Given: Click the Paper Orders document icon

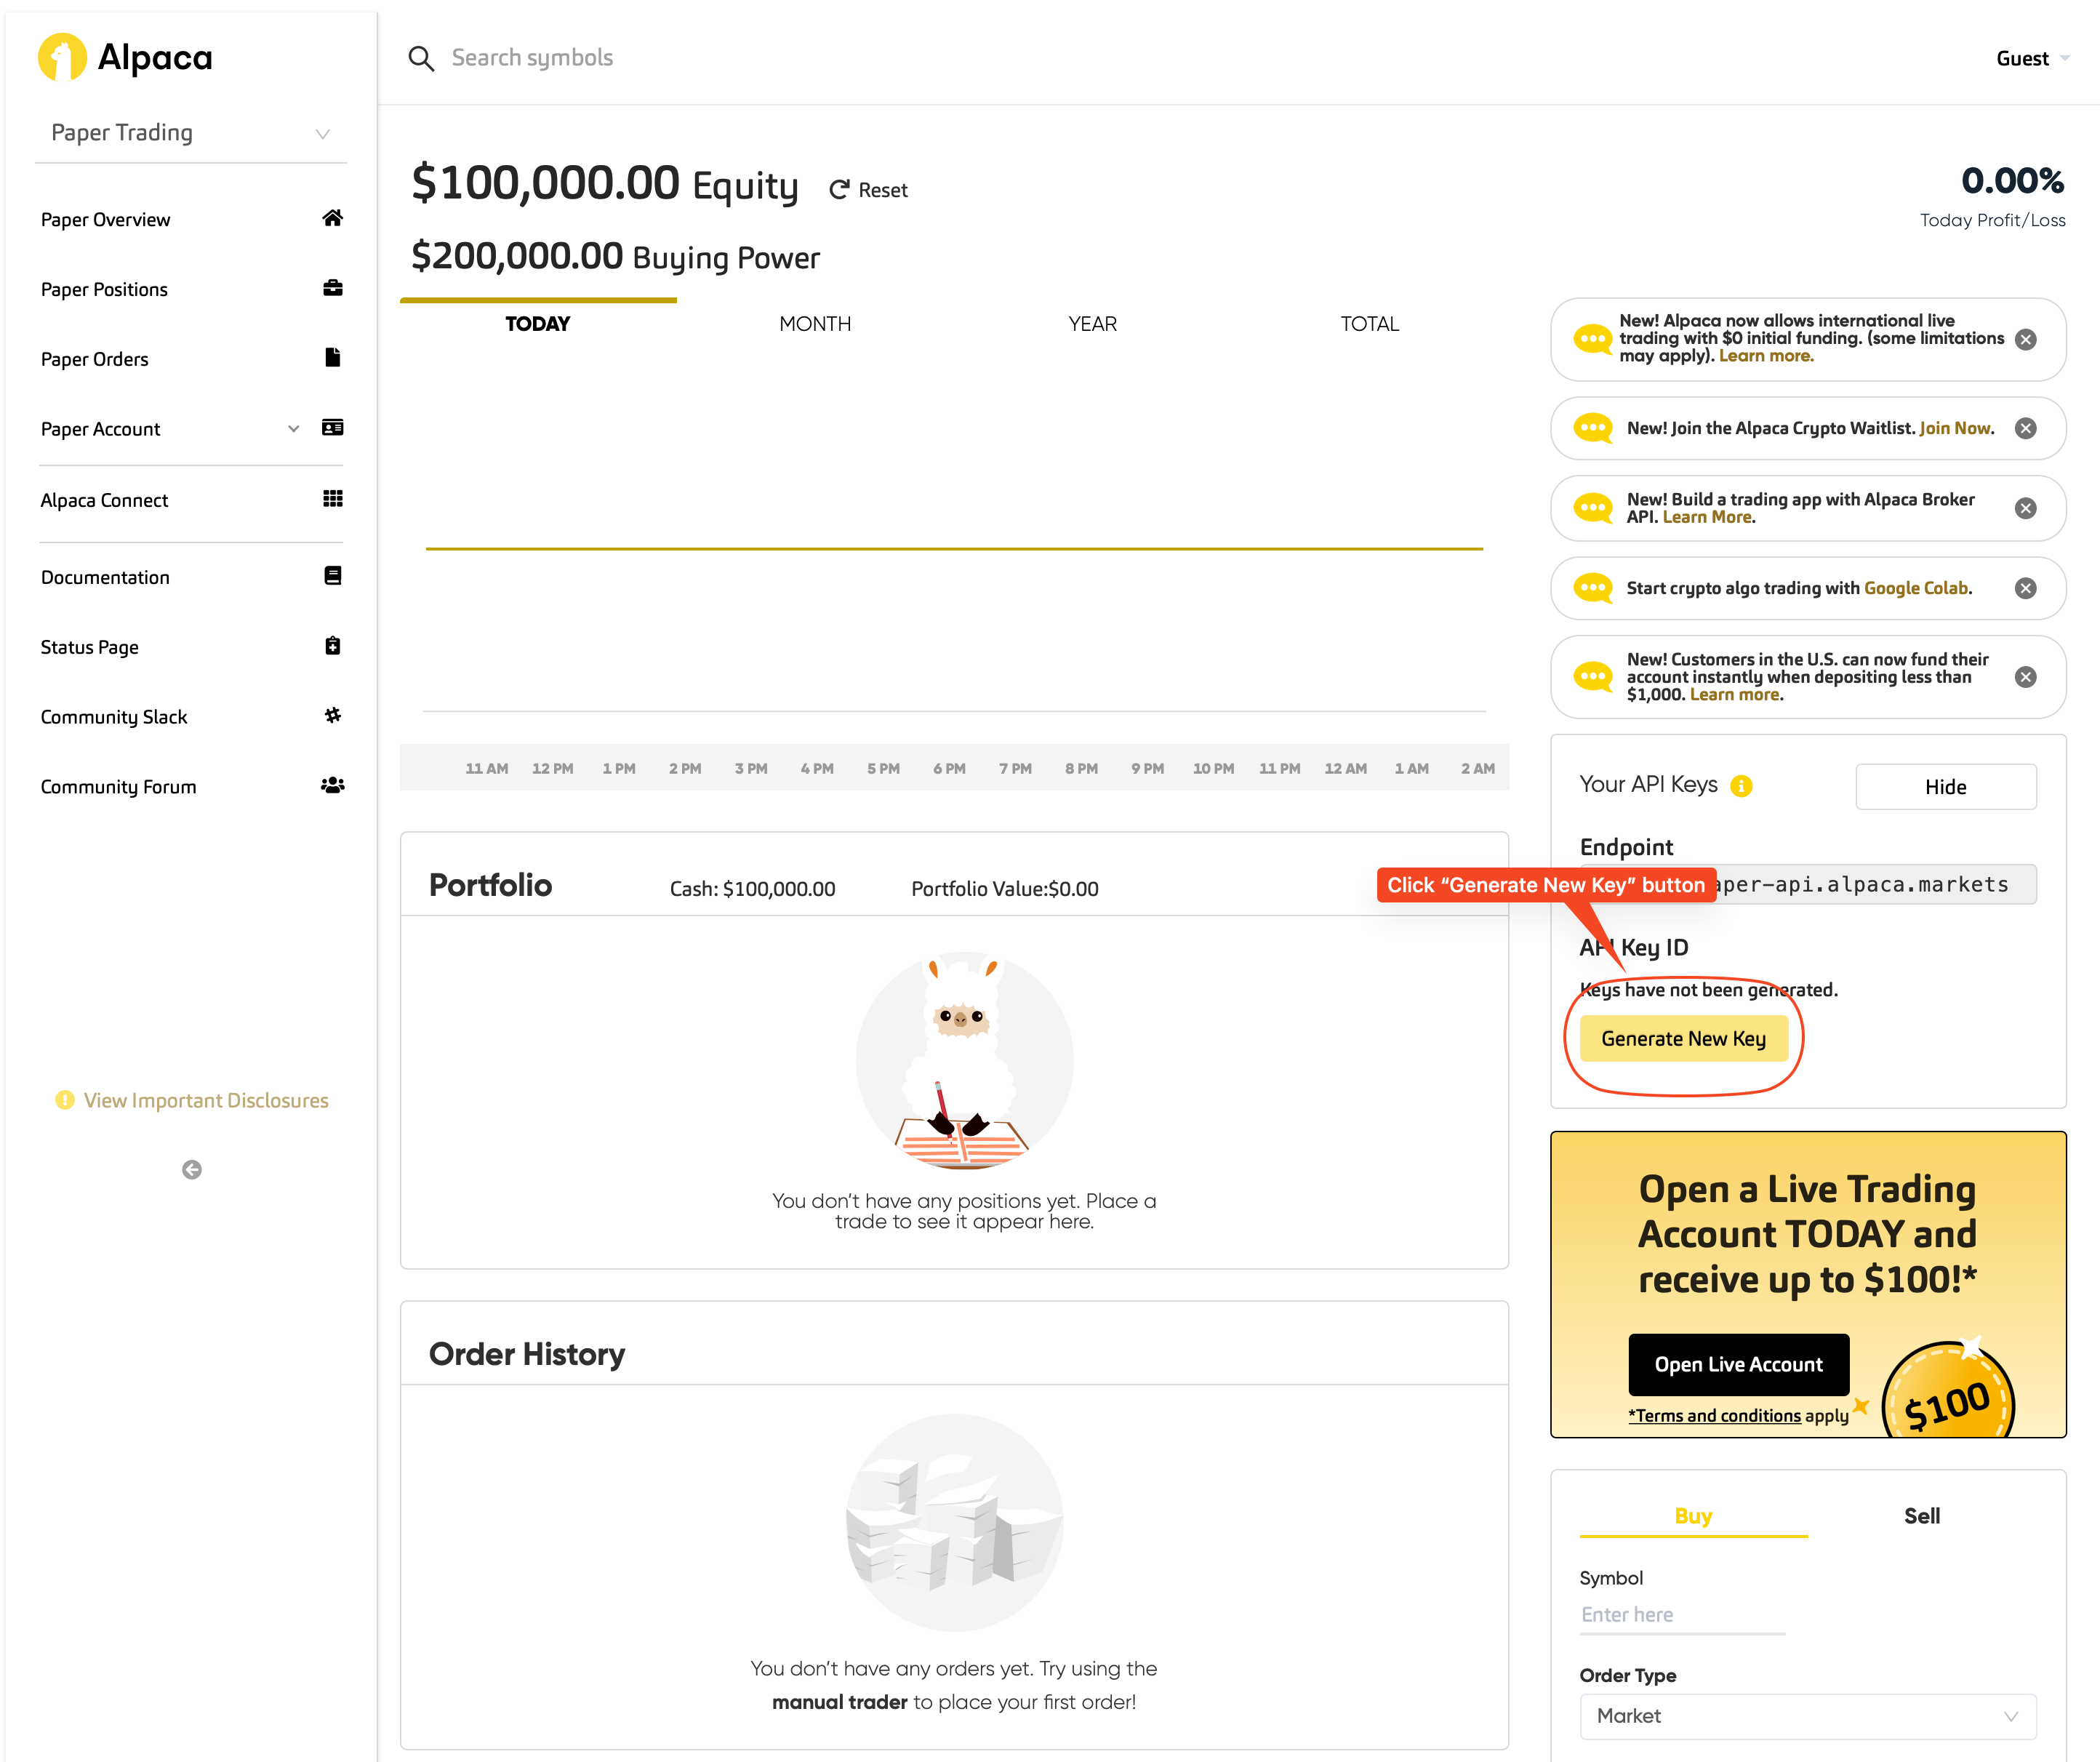Looking at the screenshot, I should coord(332,359).
